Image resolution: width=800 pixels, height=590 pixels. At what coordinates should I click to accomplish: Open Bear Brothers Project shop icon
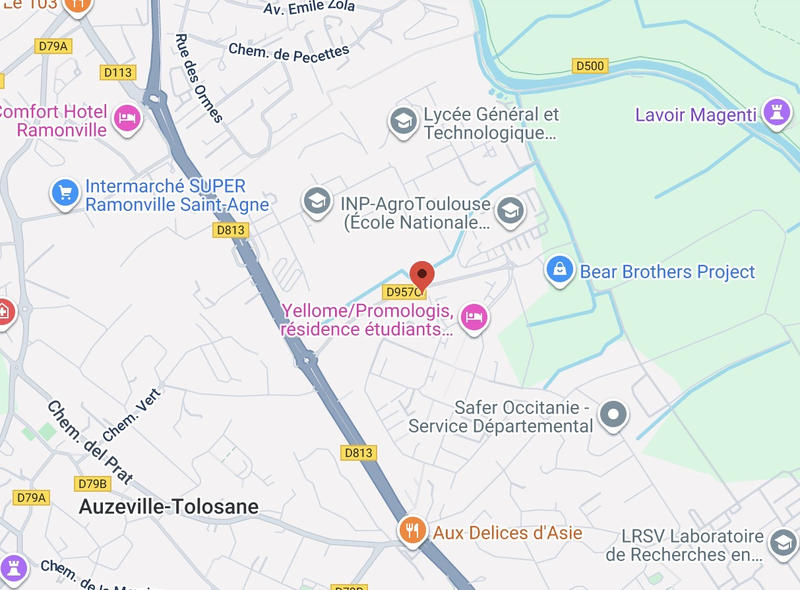pos(560,271)
